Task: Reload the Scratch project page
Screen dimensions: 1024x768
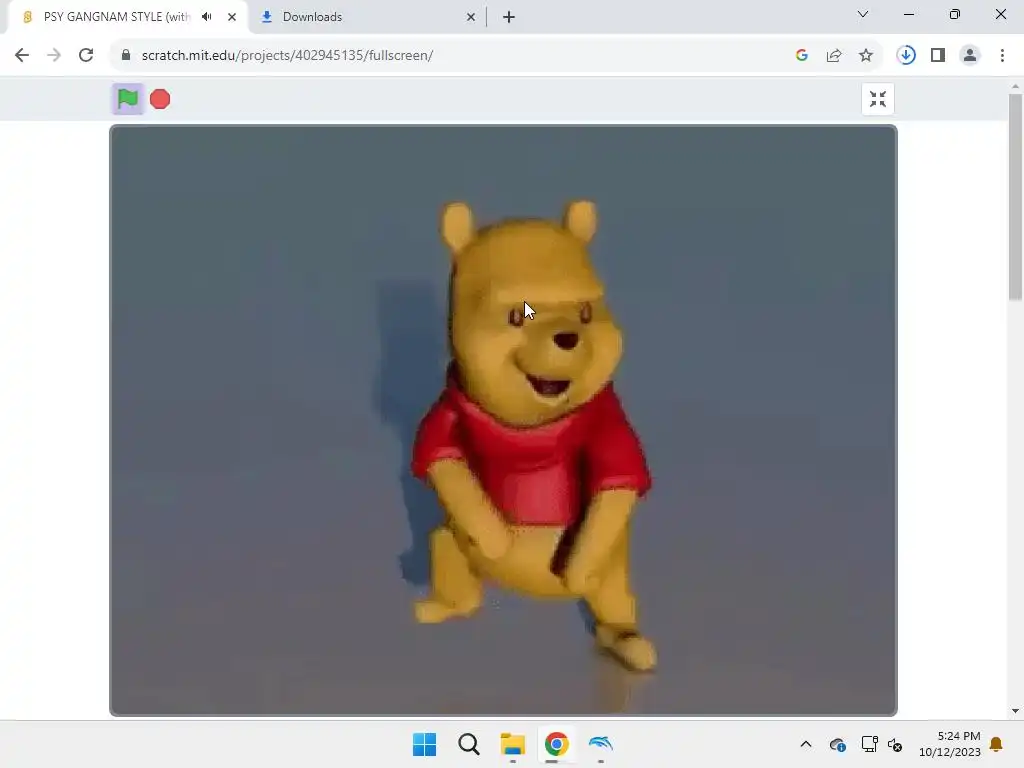Action: (x=86, y=56)
